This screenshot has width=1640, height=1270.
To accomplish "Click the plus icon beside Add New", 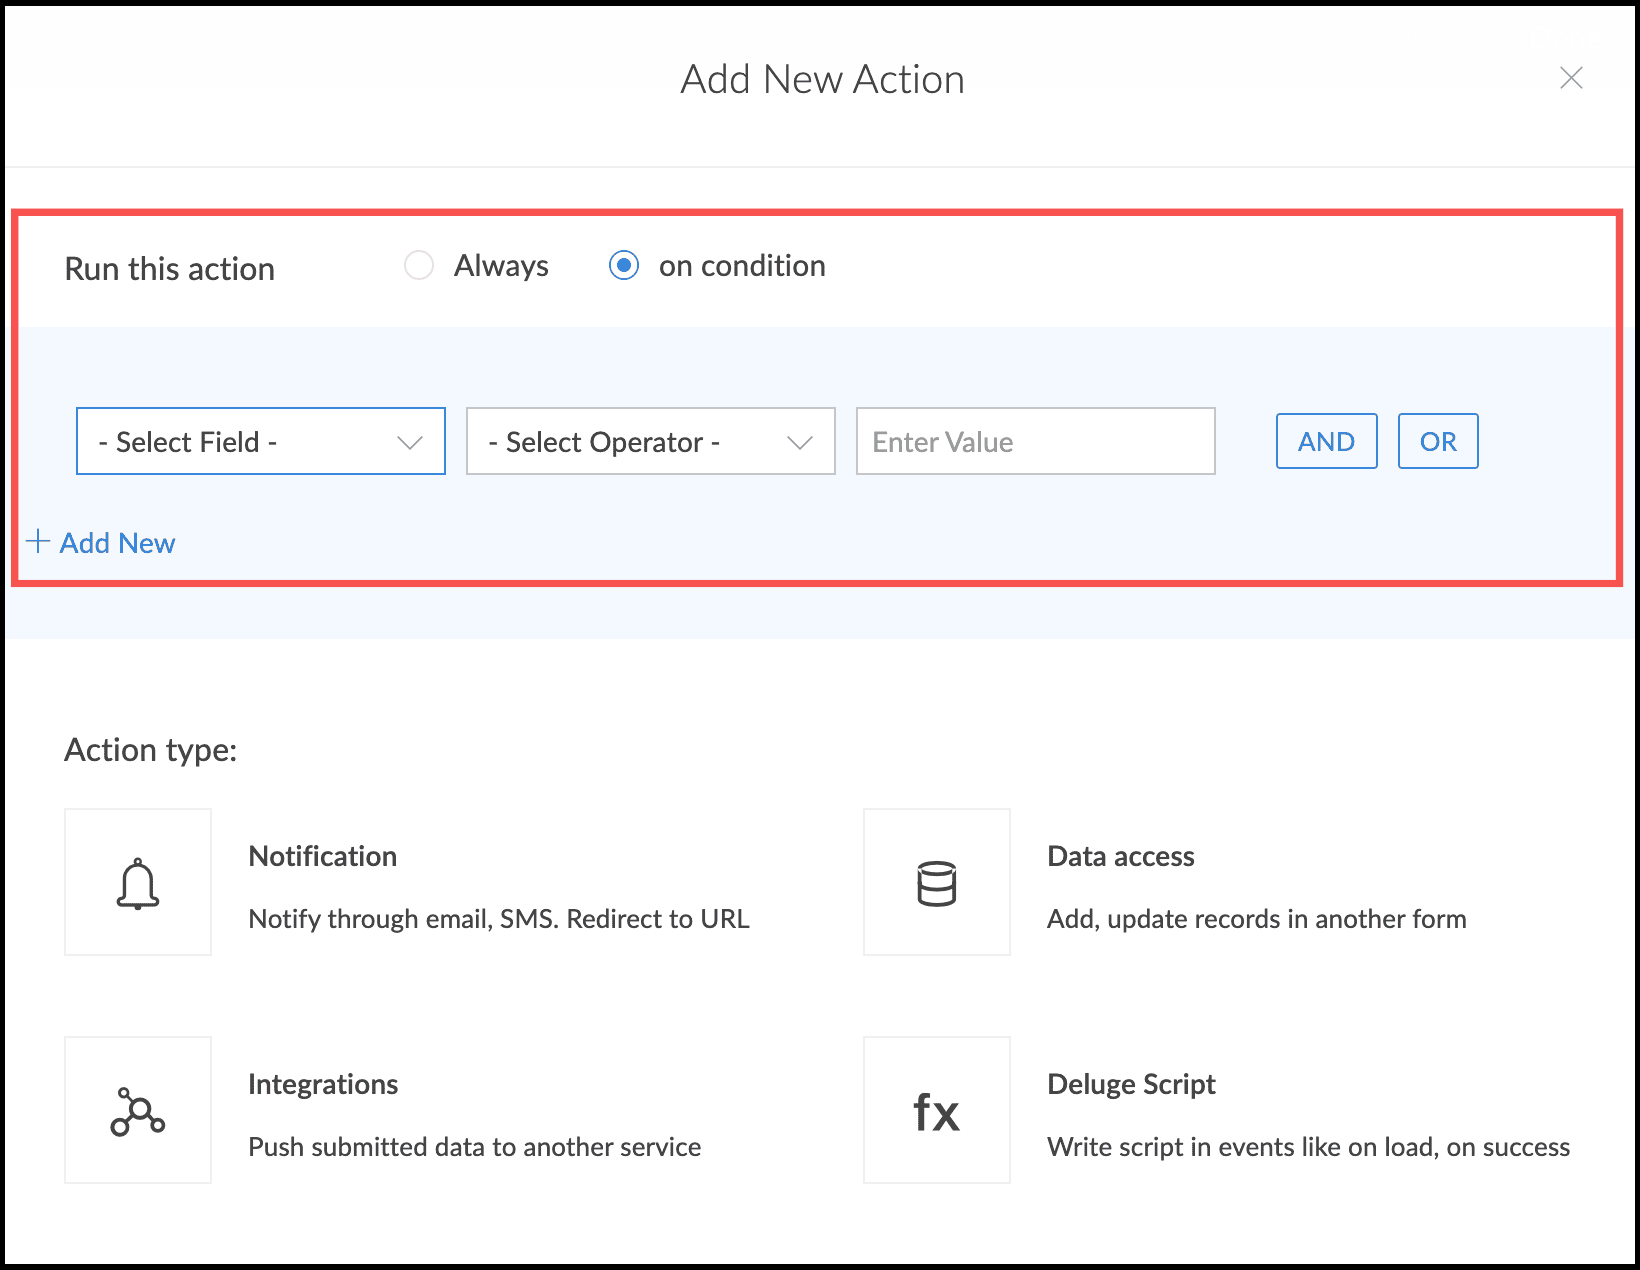I will [38, 542].
